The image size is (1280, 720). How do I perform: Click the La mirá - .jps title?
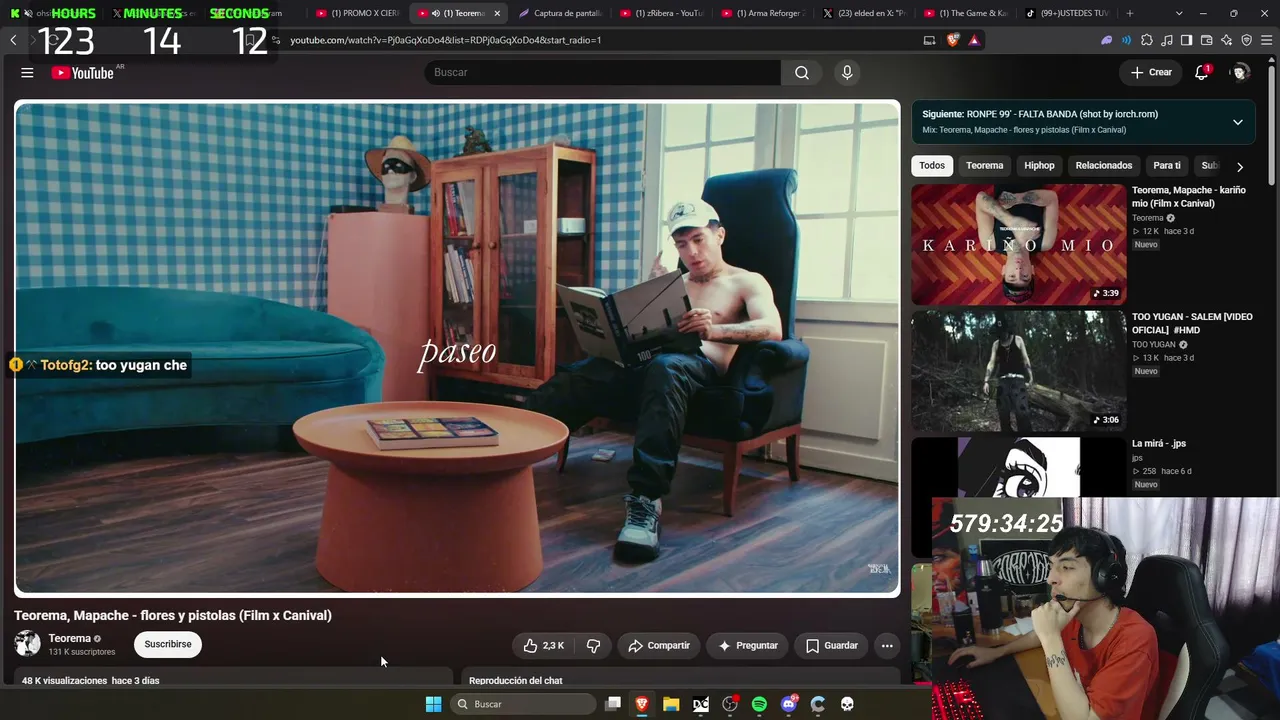click(x=1159, y=443)
